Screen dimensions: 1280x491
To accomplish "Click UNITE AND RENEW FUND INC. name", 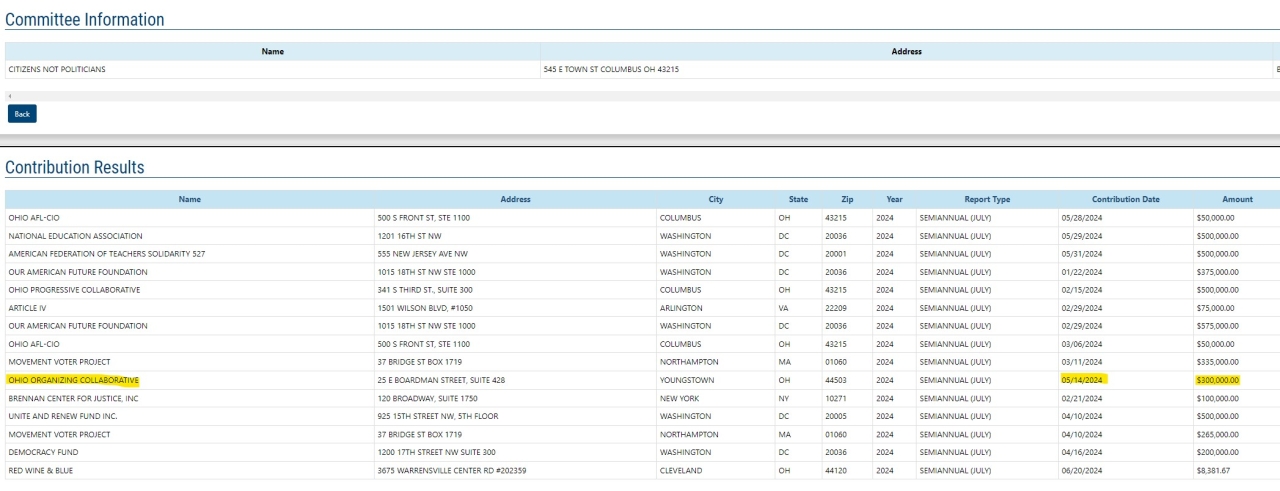I will pos(63,416).
